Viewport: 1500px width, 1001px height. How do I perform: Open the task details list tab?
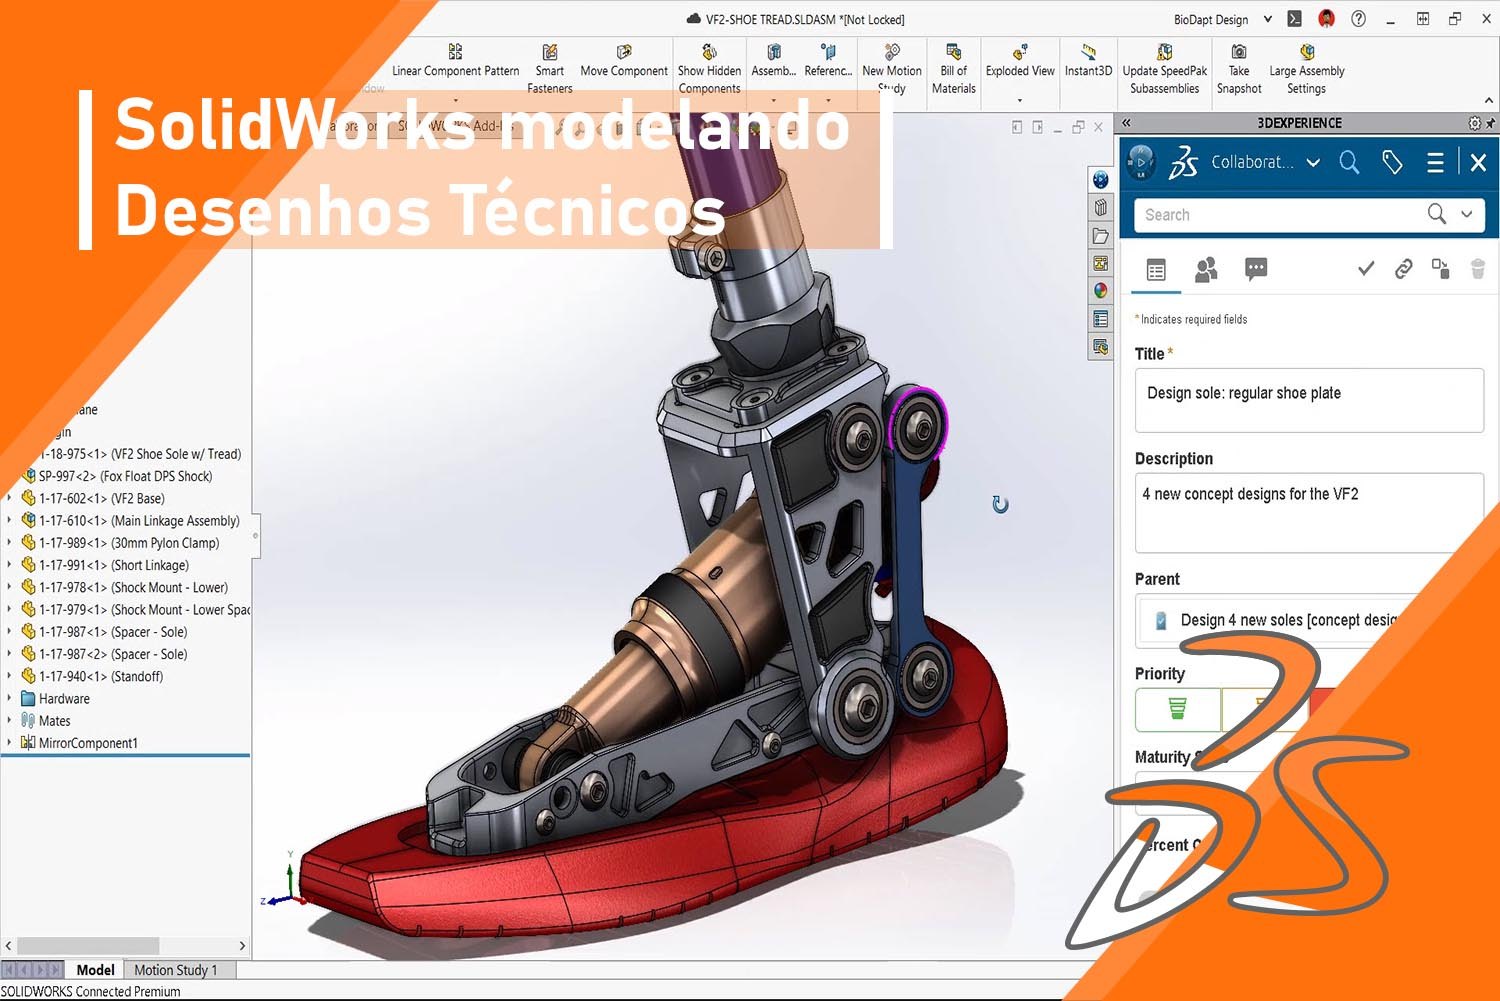click(x=1156, y=270)
